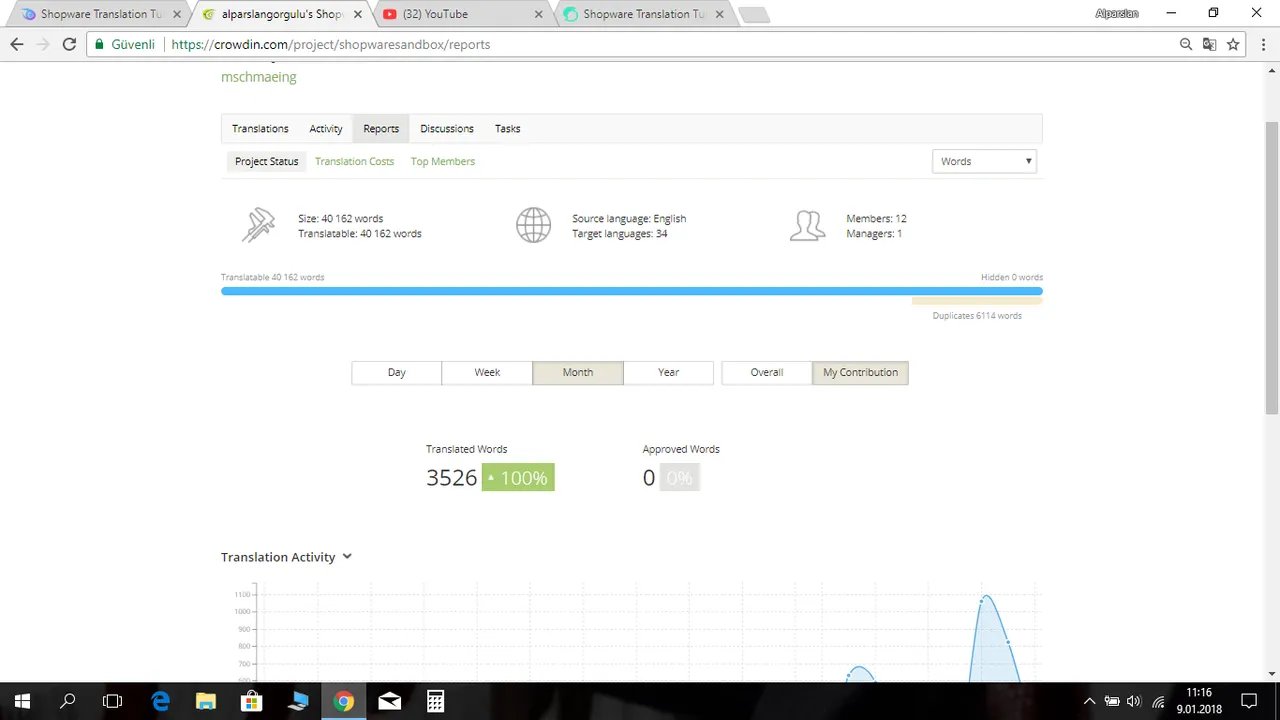
Task: Open the volume control in system tray
Action: point(1134,701)
